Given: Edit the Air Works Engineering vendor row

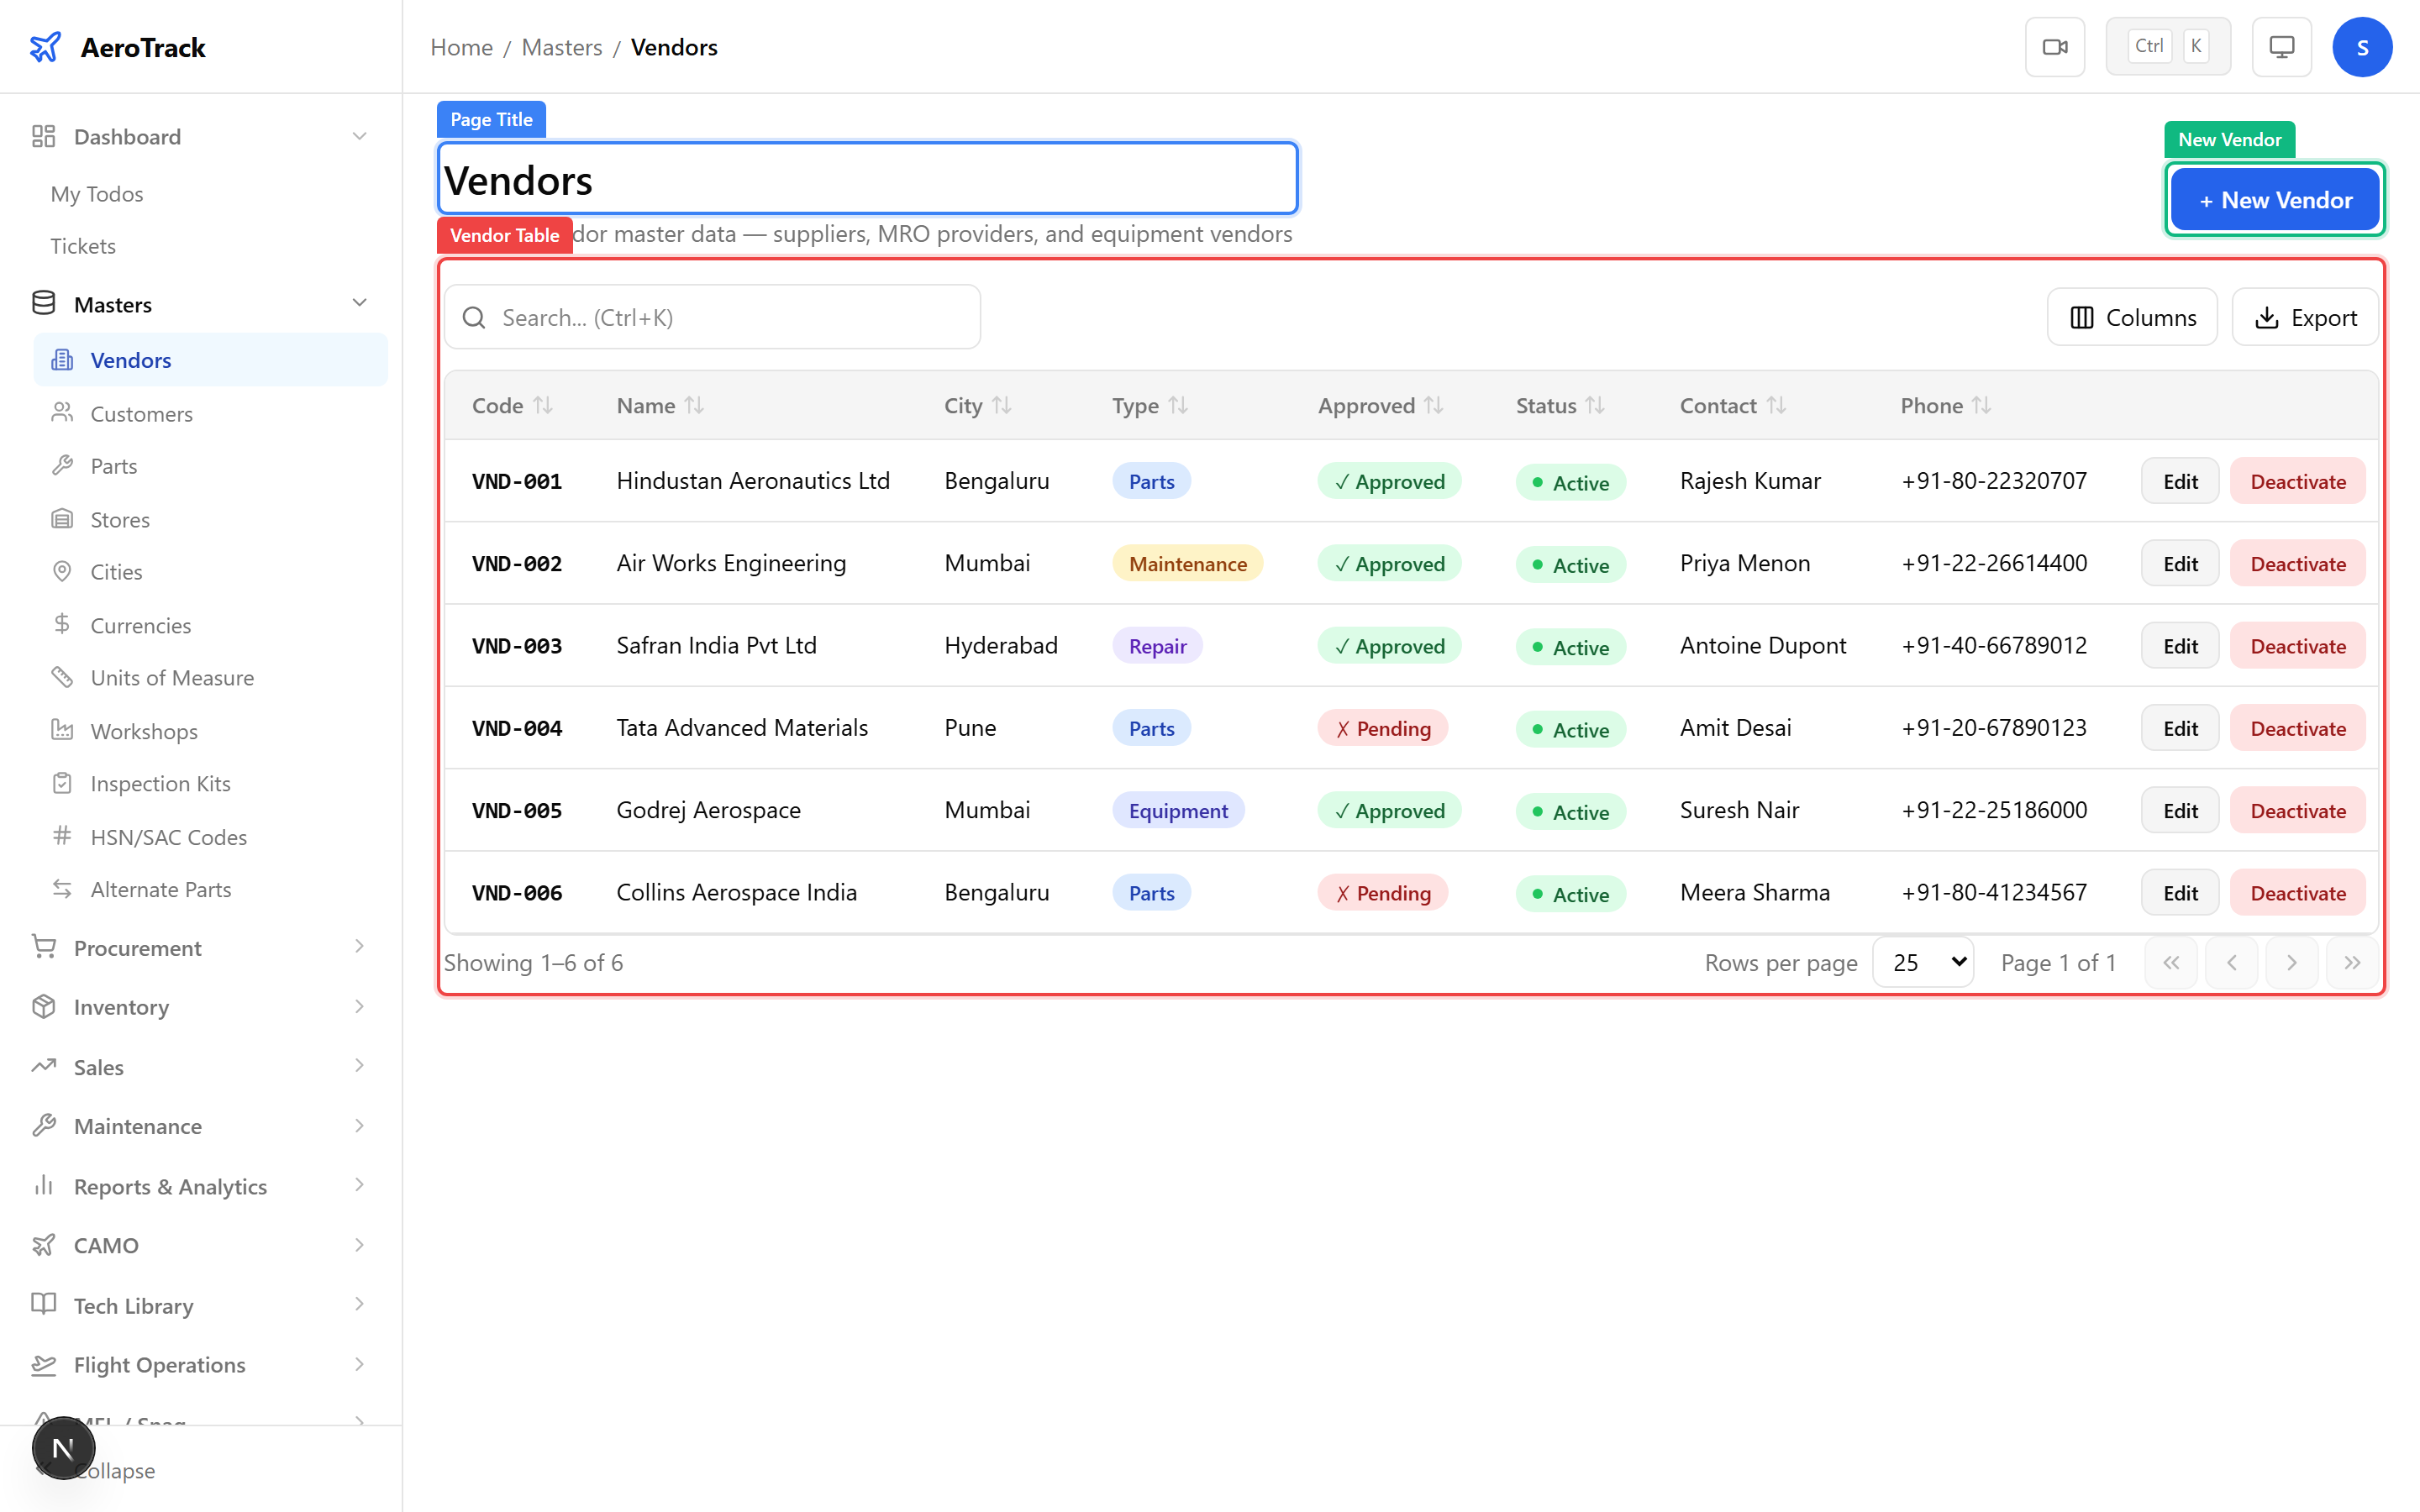Looking at the screenshot, I should 2180,563.
